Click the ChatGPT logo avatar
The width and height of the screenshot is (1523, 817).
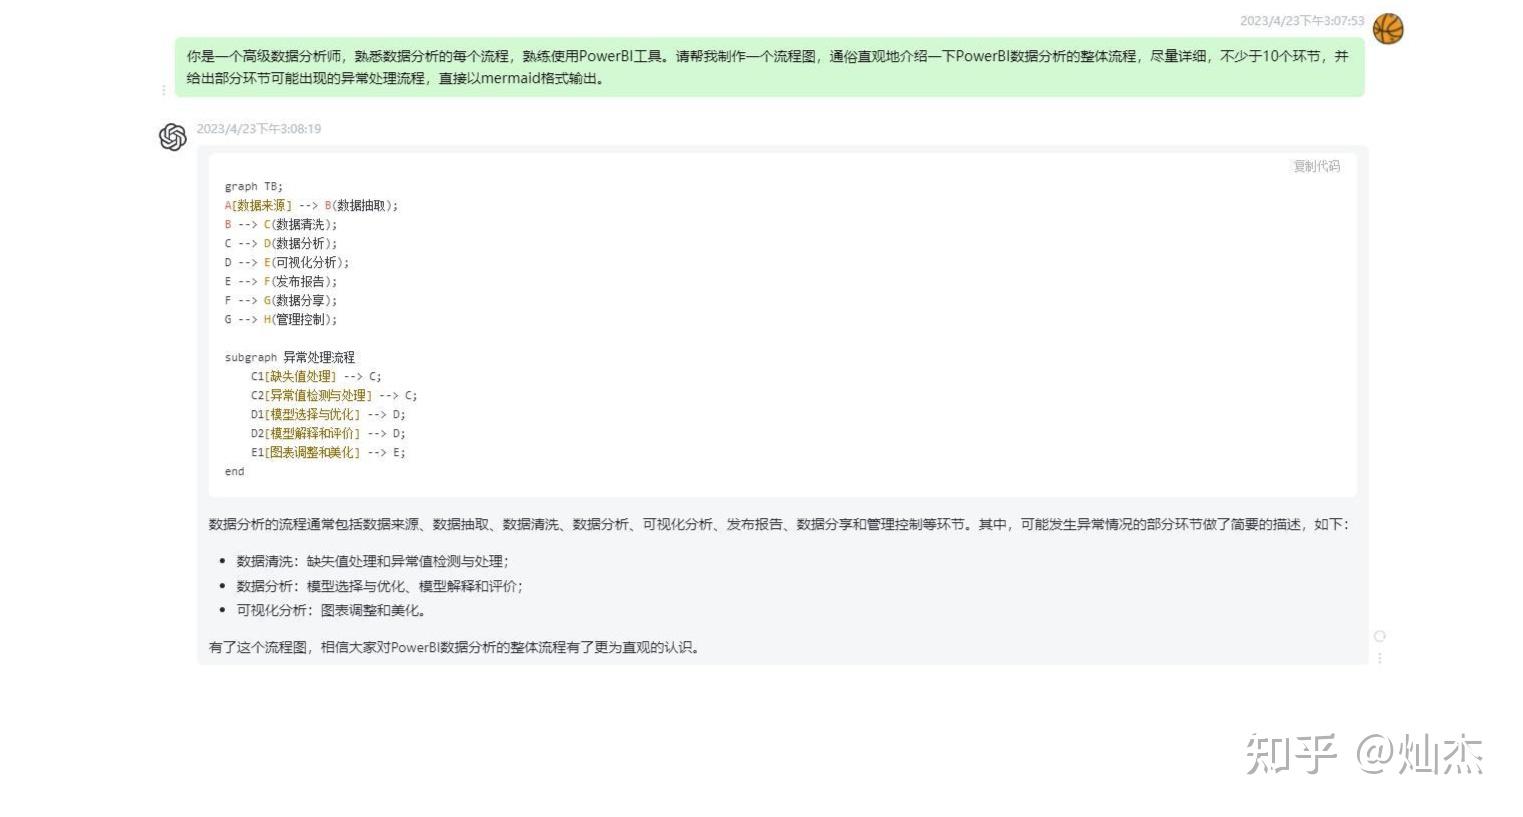[x=173, y=137]
